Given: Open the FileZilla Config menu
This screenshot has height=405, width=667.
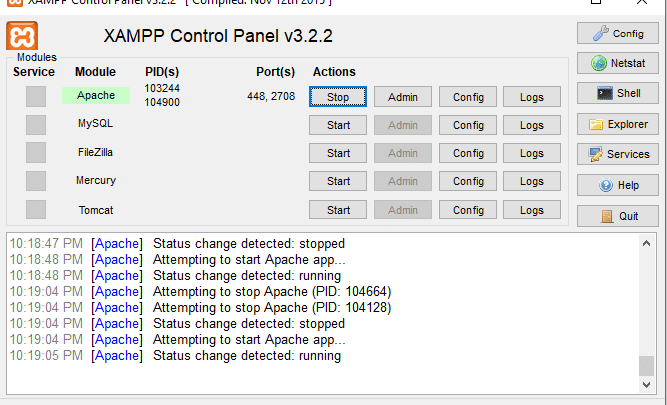Looking at the screenshot, I should pyautogui.click(x=468, y=153).
